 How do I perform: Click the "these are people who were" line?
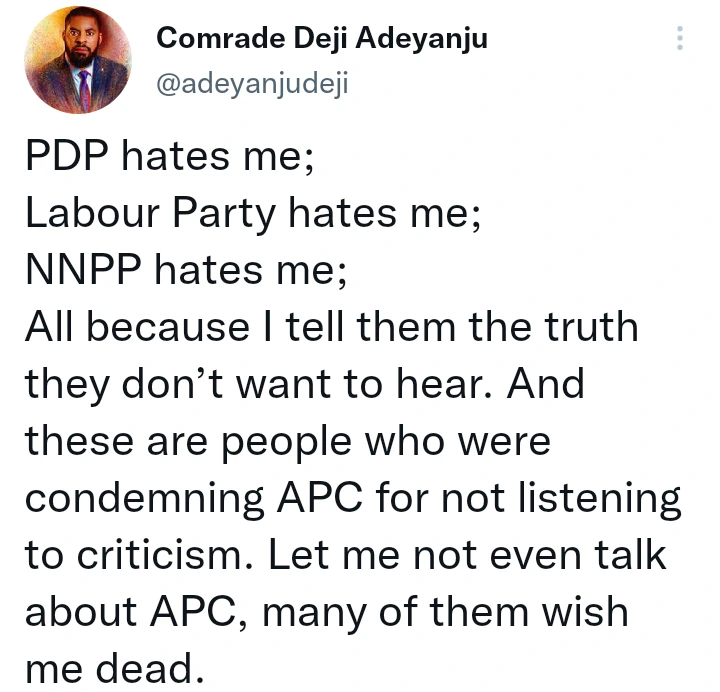click(x=288, y=439)
